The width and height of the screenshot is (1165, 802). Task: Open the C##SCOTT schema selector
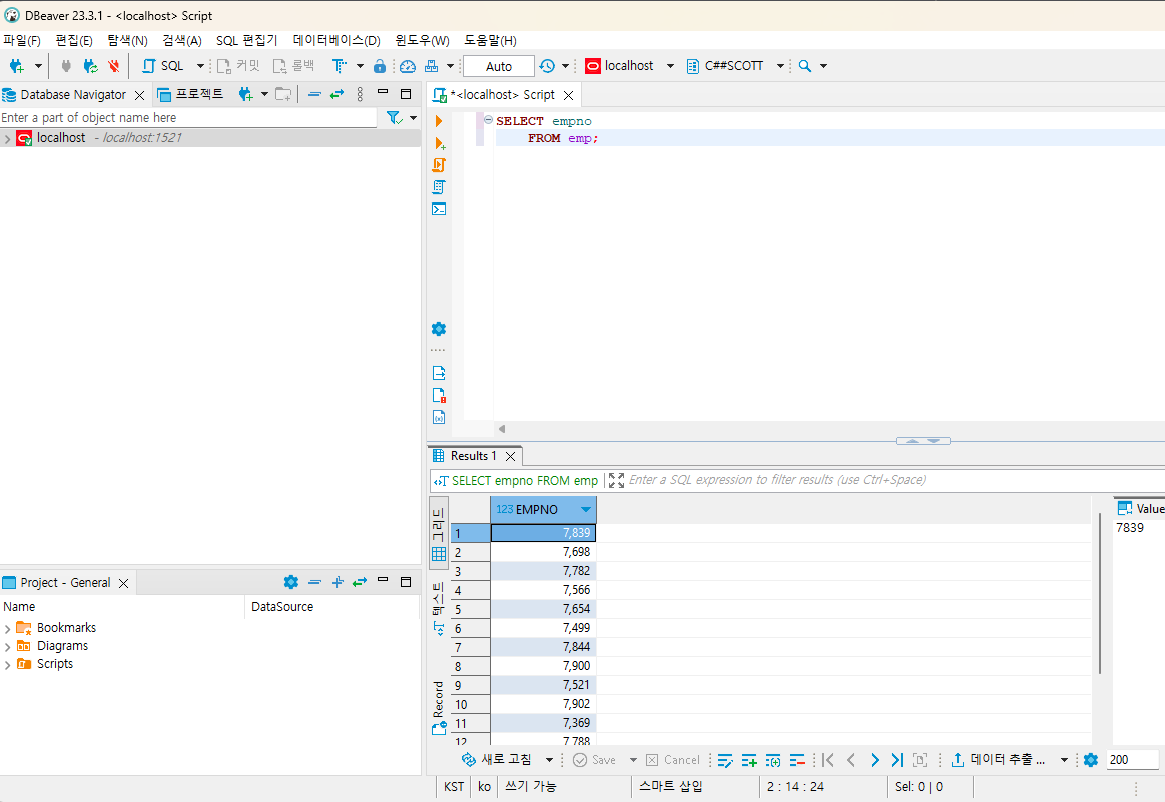click(x=734, y=66)
